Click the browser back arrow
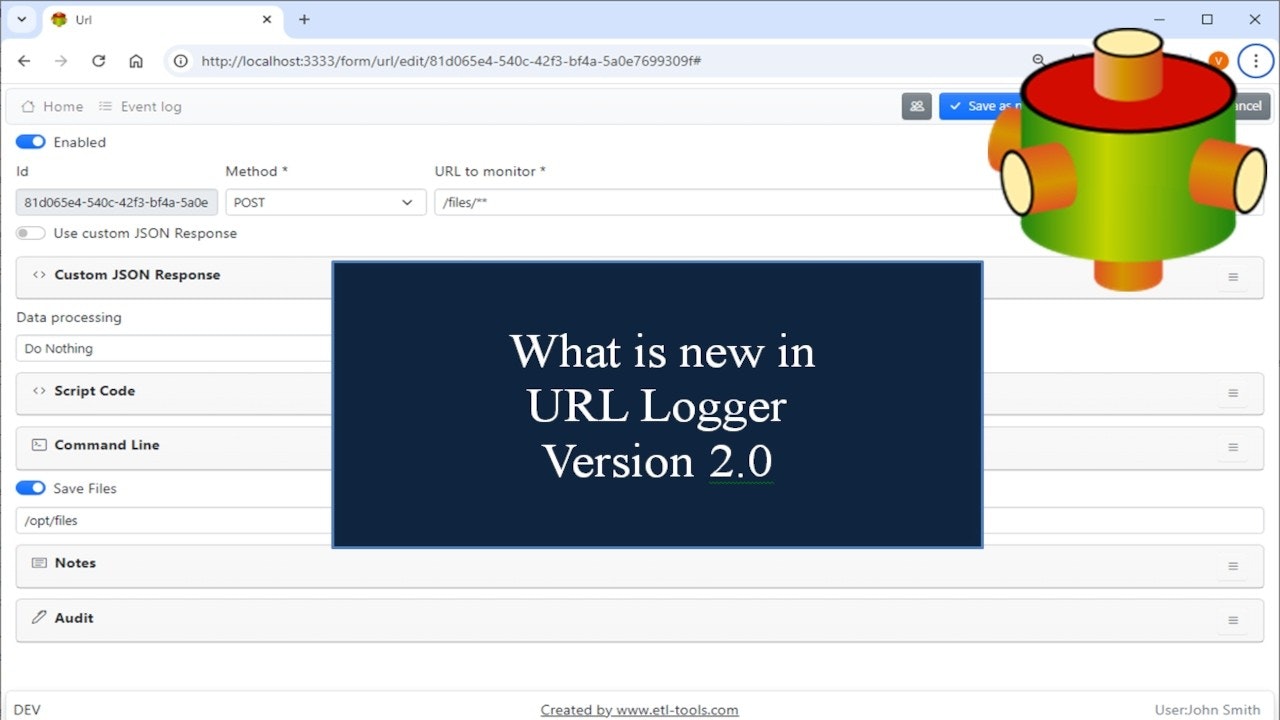1280x720 pixels. coord(24,61)
